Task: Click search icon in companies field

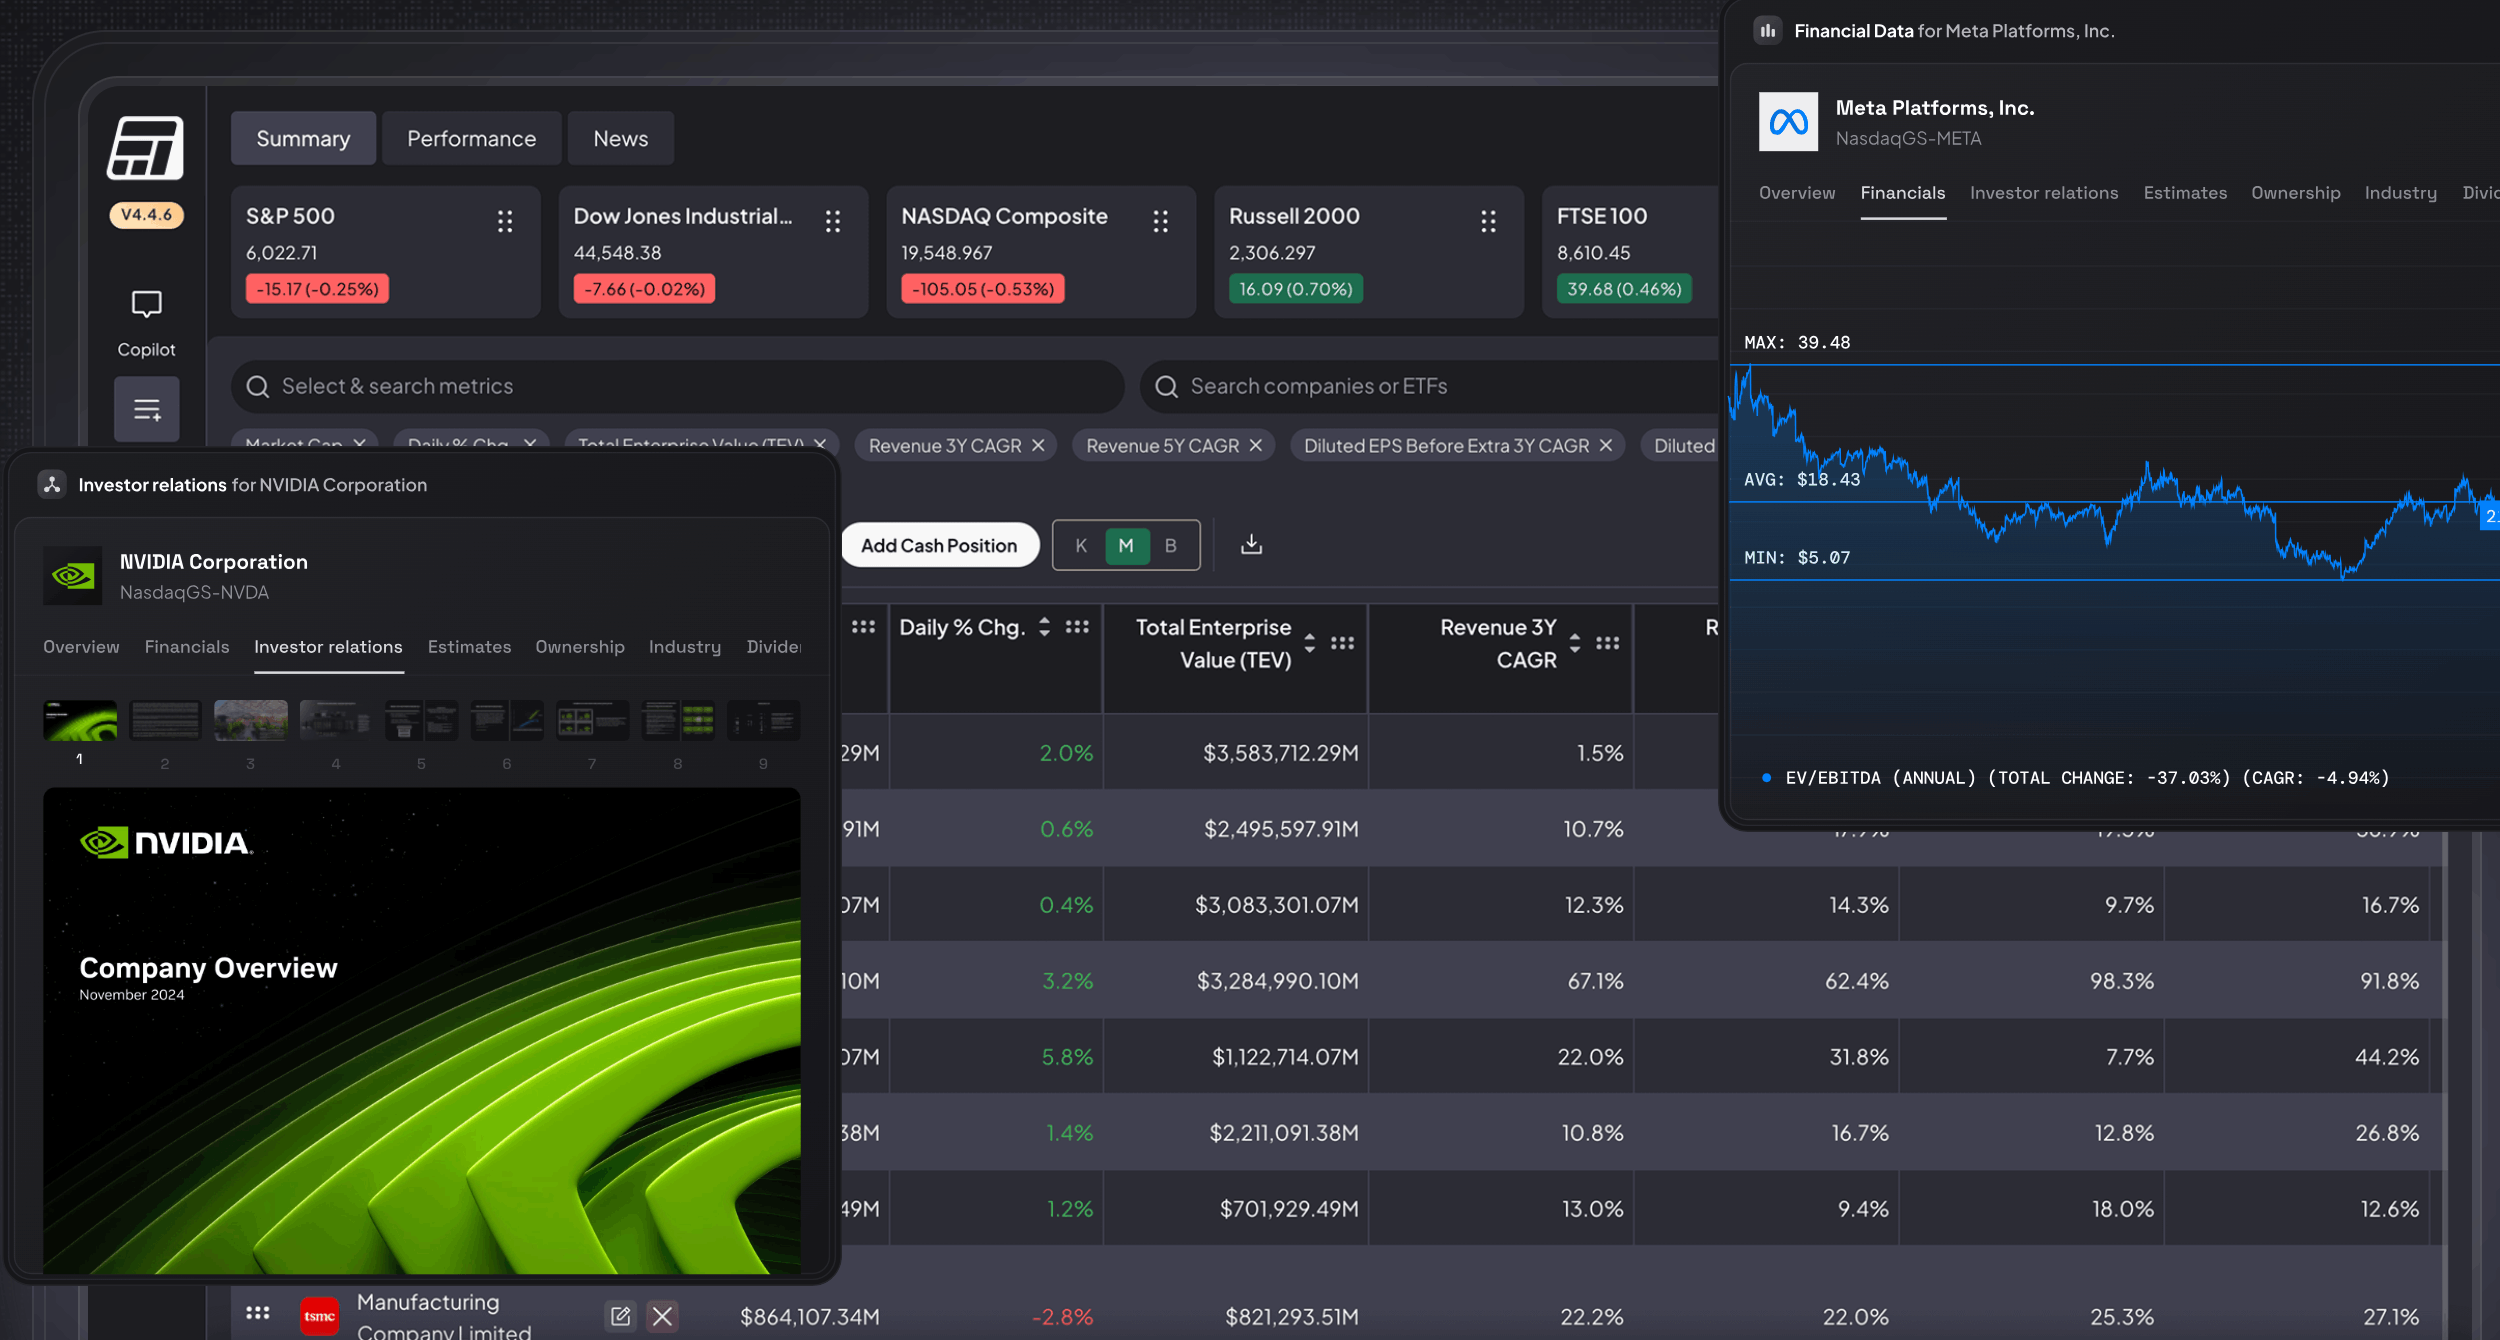Action: pos(1167,387)
